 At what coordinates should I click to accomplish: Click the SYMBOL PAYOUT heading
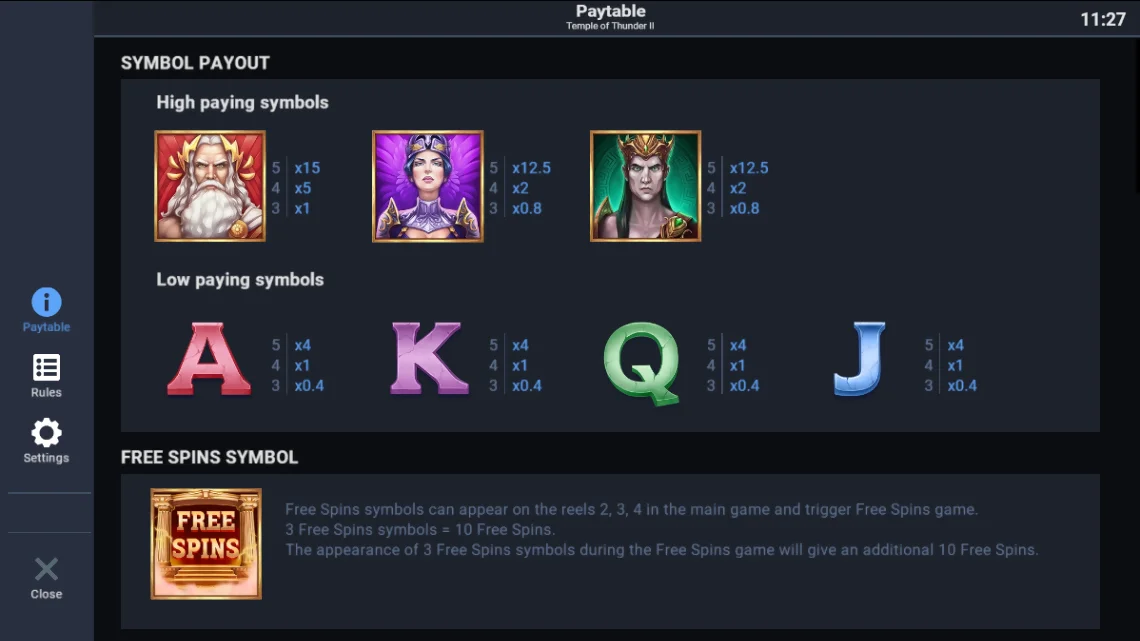195,63
